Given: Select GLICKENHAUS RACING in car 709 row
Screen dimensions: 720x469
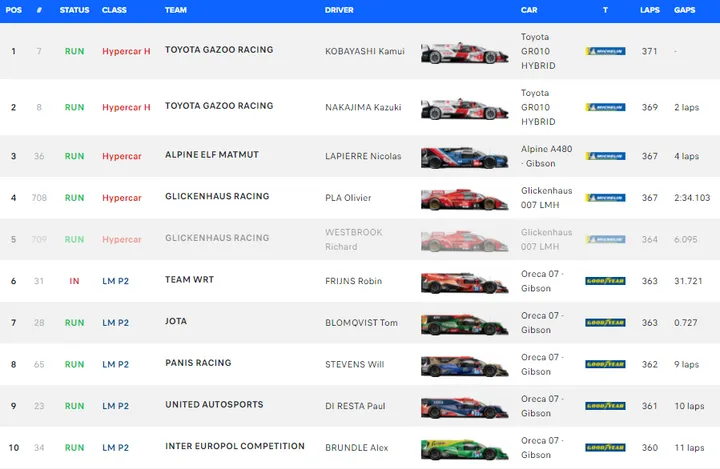Looking at the screenshot, I should [217, 238].
